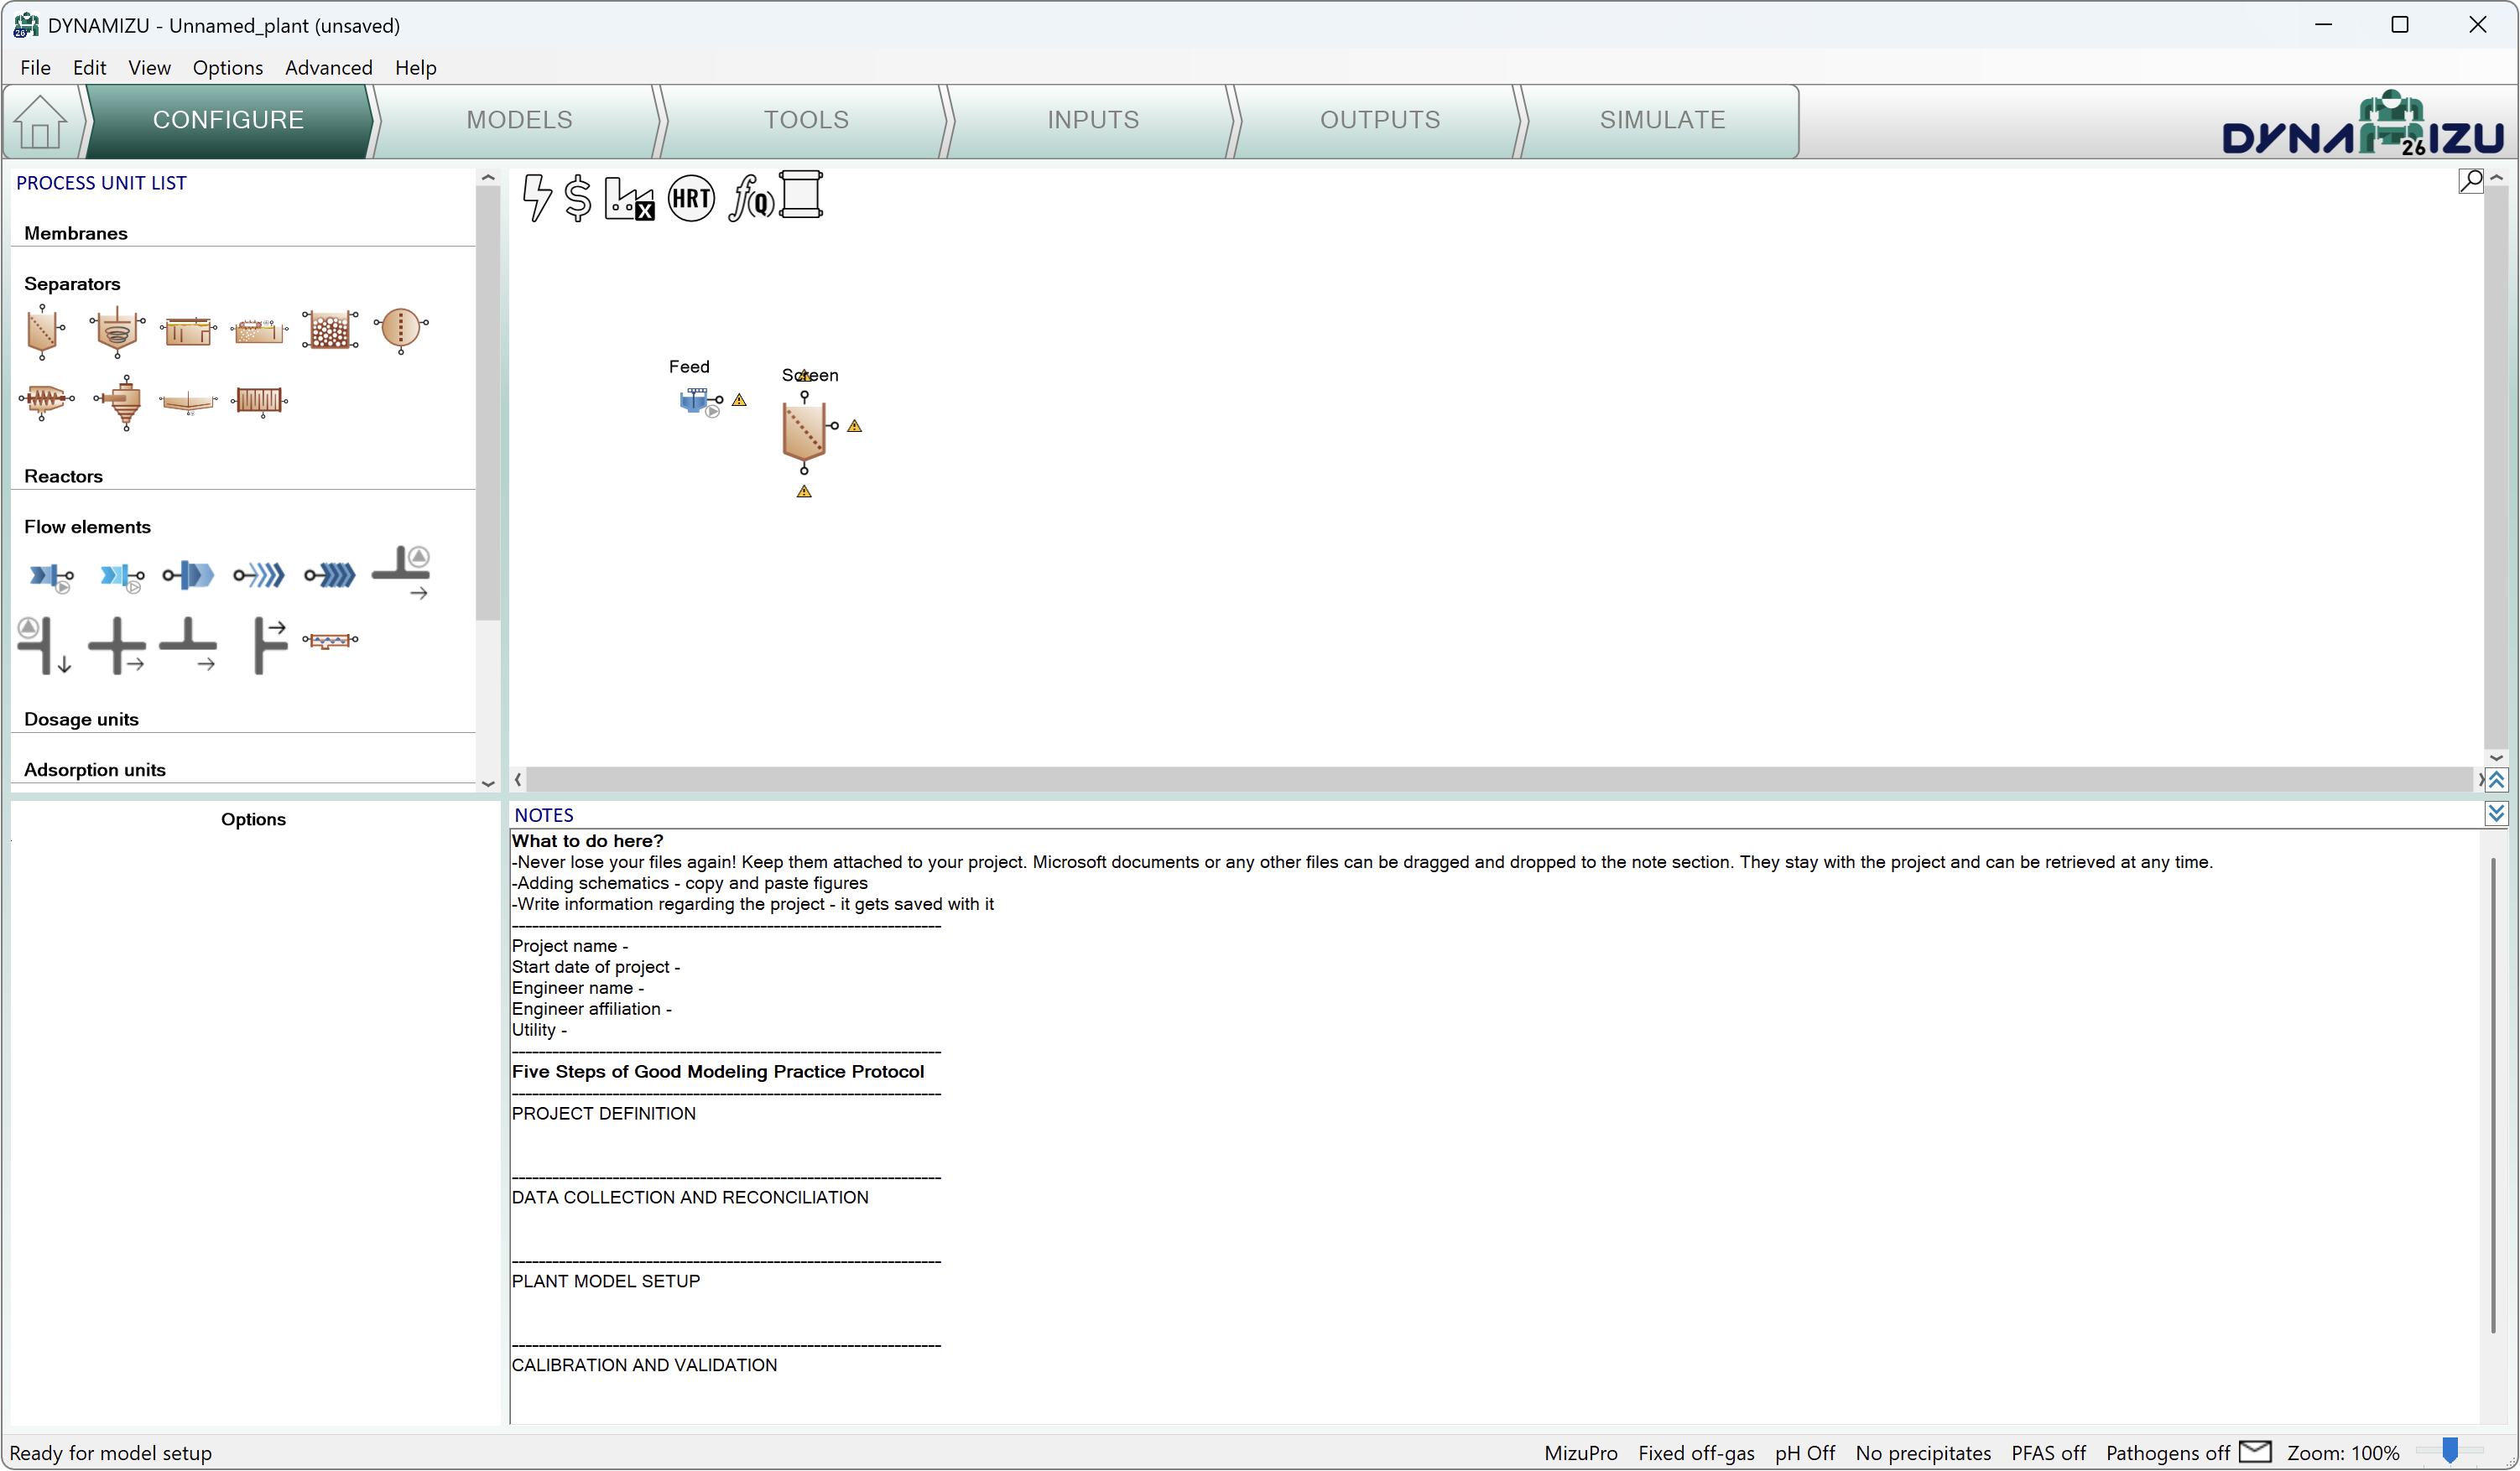Select the Screen unit on the canvas

point(803,431)
